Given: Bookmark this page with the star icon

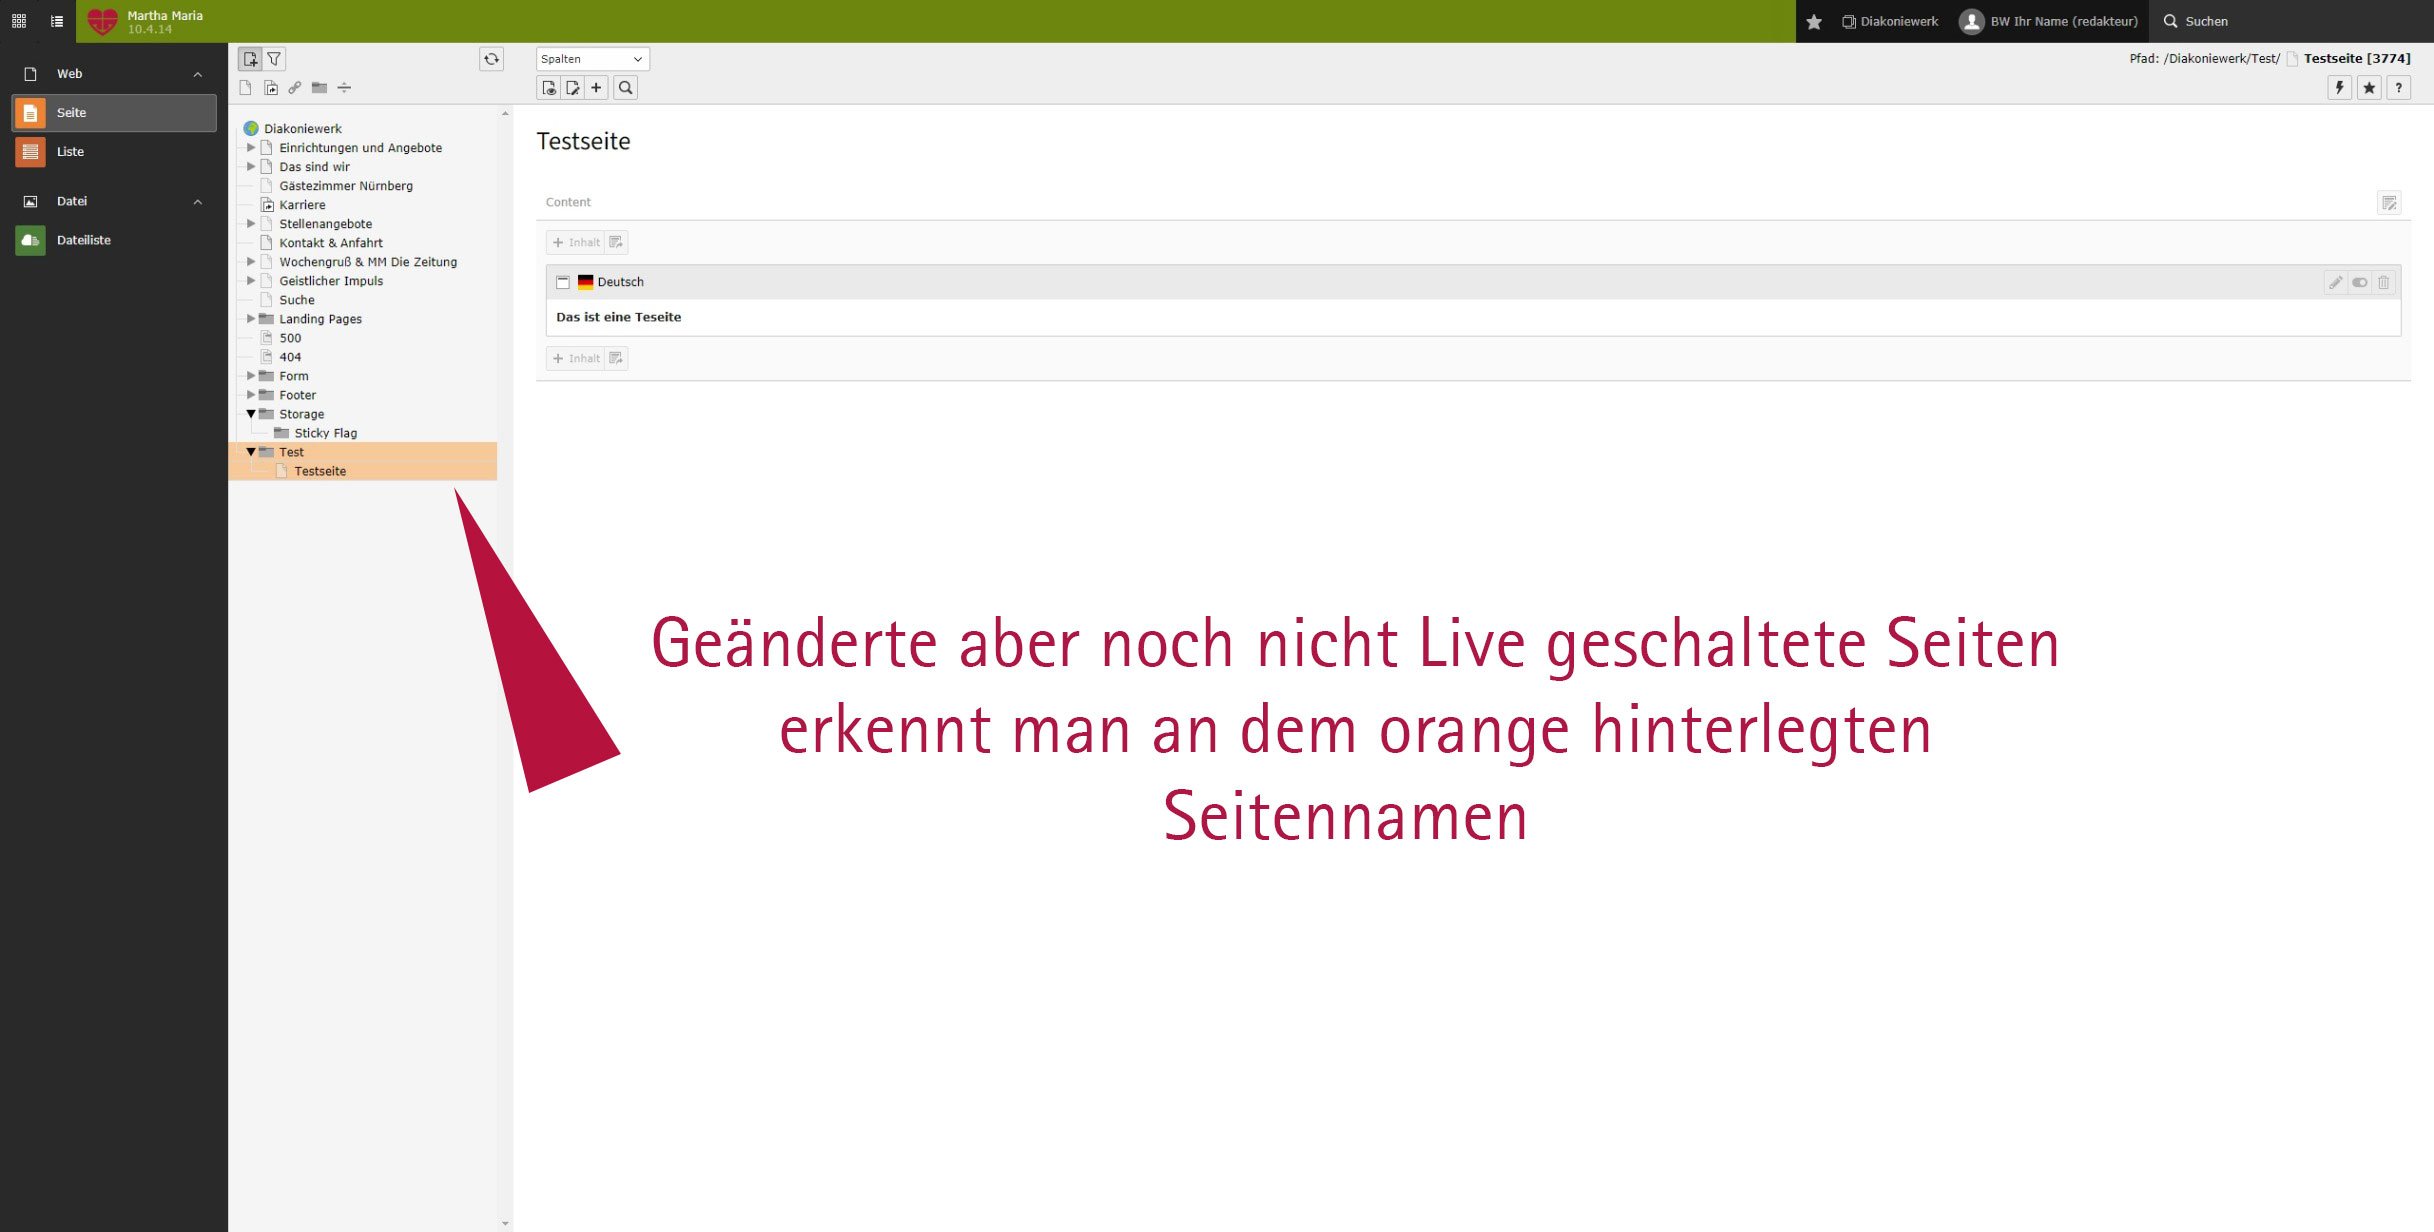Looking at the screenshot, I should [2368, 88].
